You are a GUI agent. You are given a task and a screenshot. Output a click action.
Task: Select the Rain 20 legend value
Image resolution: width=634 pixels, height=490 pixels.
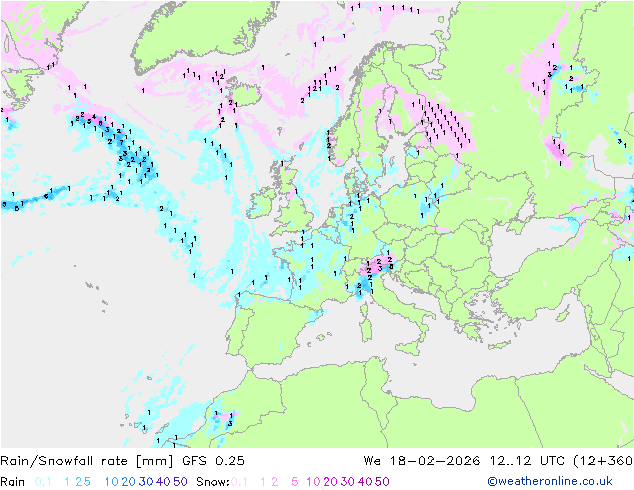(128, 482)
